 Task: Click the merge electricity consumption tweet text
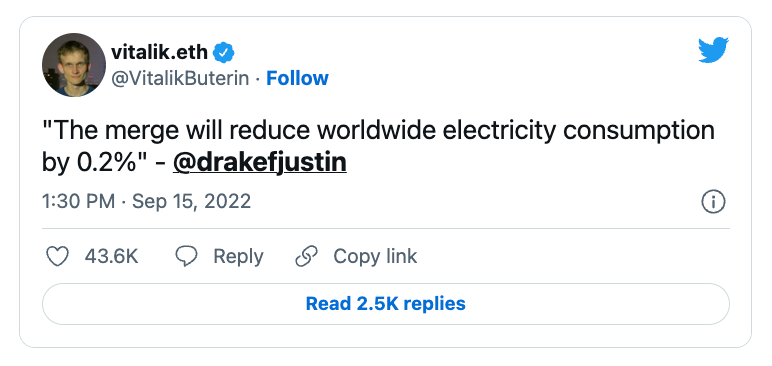(378, 147)
